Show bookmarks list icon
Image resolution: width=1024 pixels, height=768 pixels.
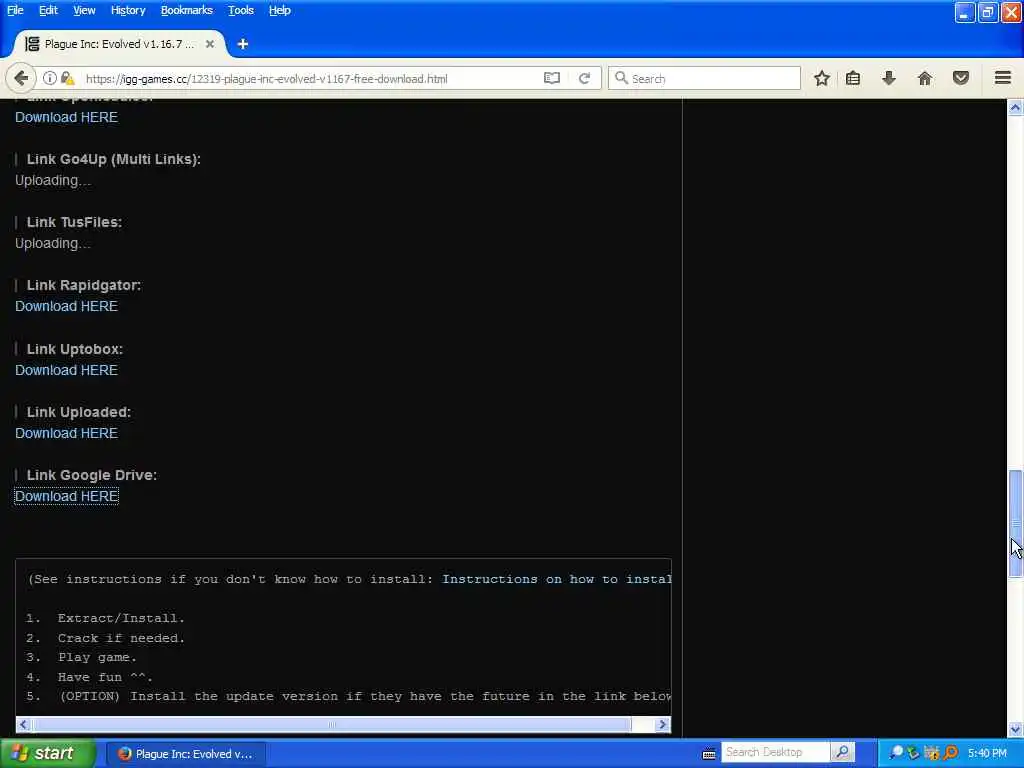853,78
